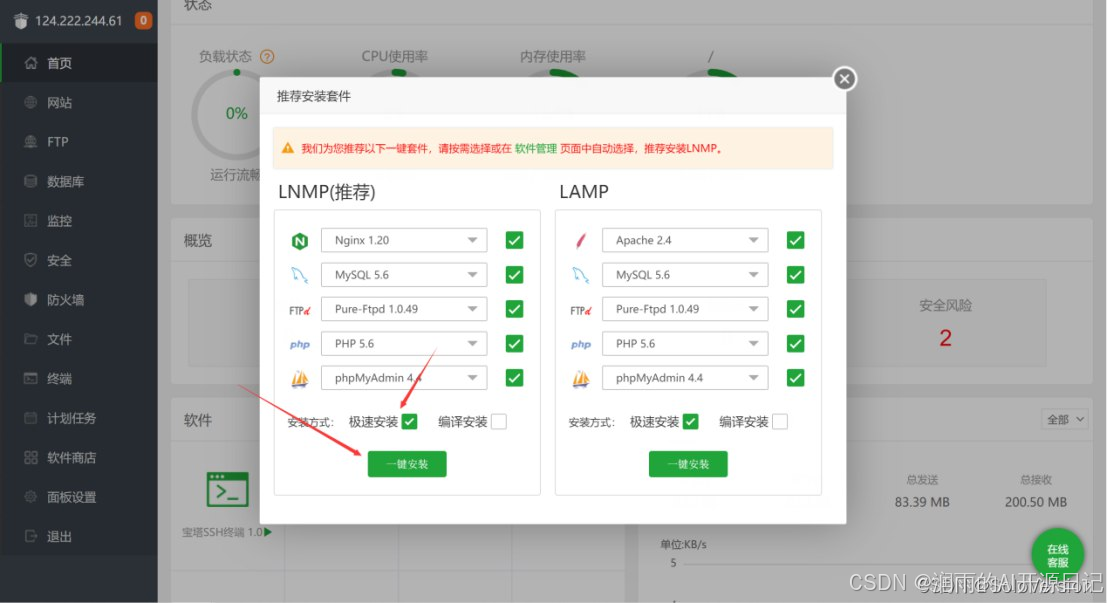
Task: Toggle 极速安装 checkbox in LNMP
Action: pyautogui.click(x=410, y=421)
